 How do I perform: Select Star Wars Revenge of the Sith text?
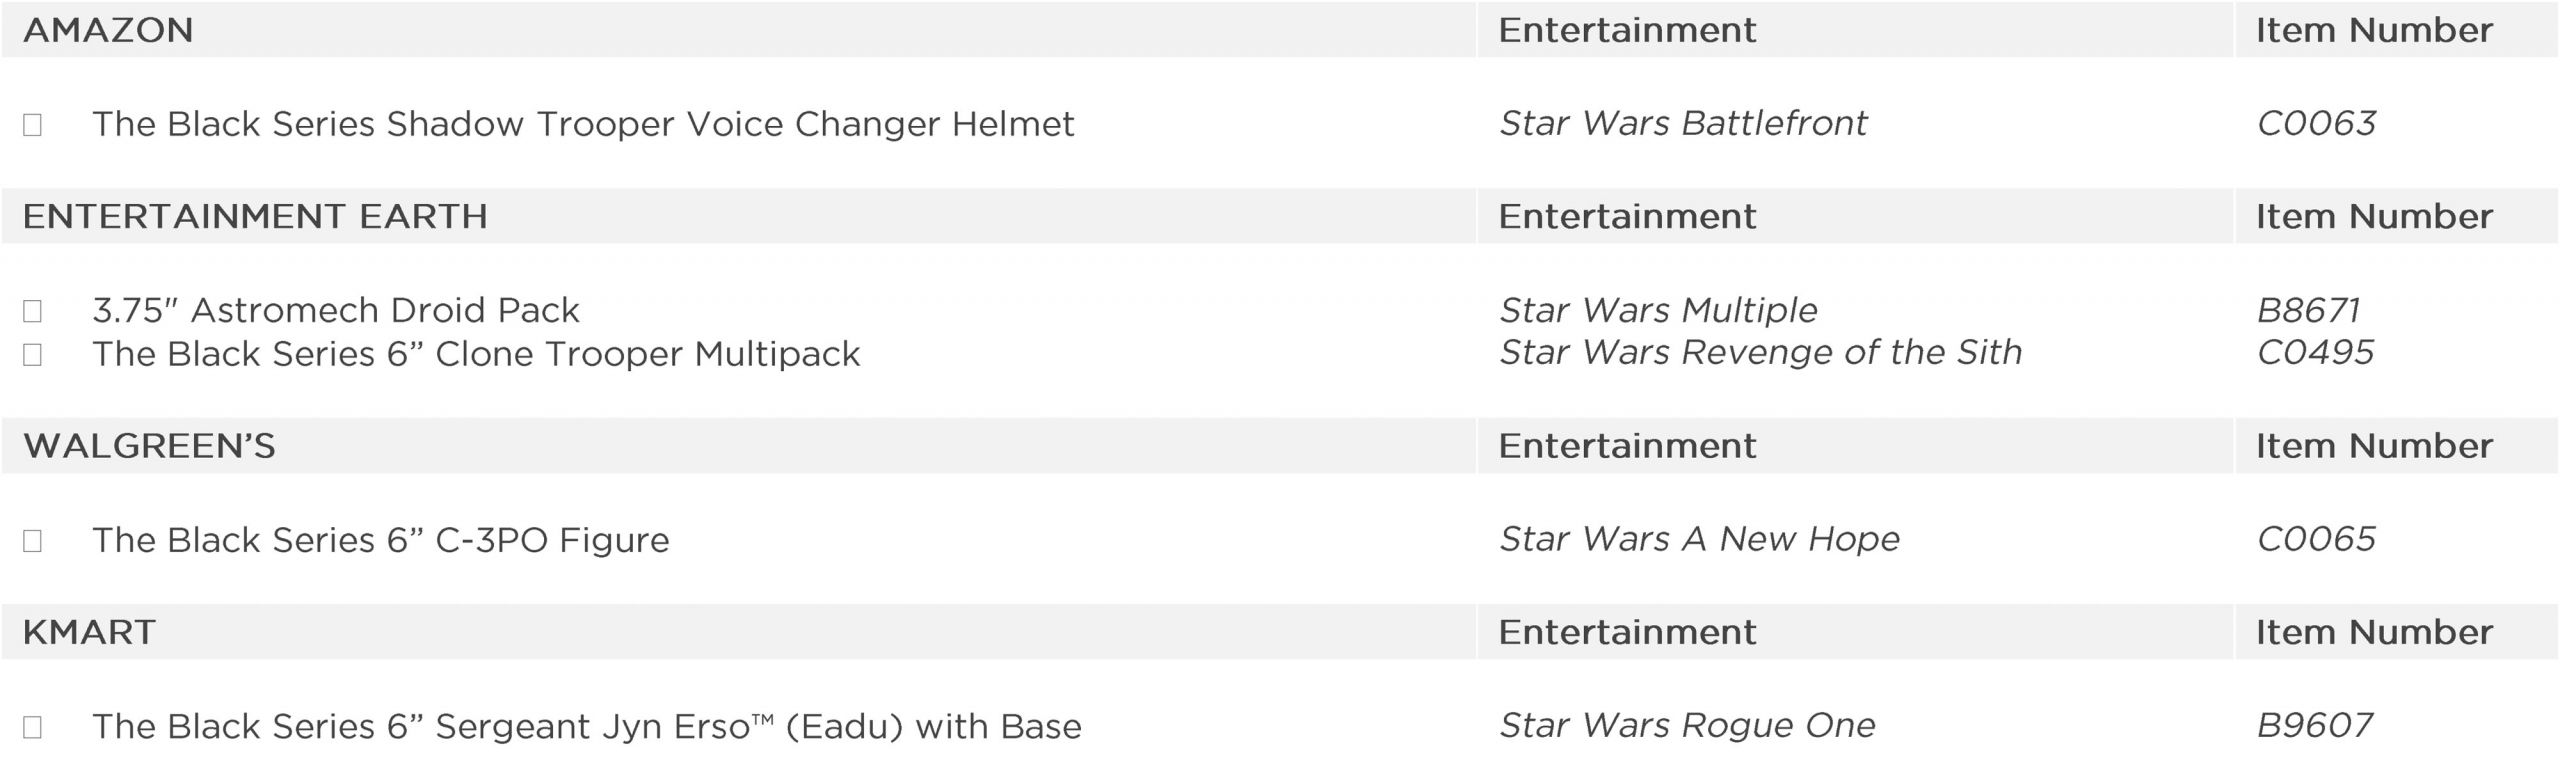1760,352
